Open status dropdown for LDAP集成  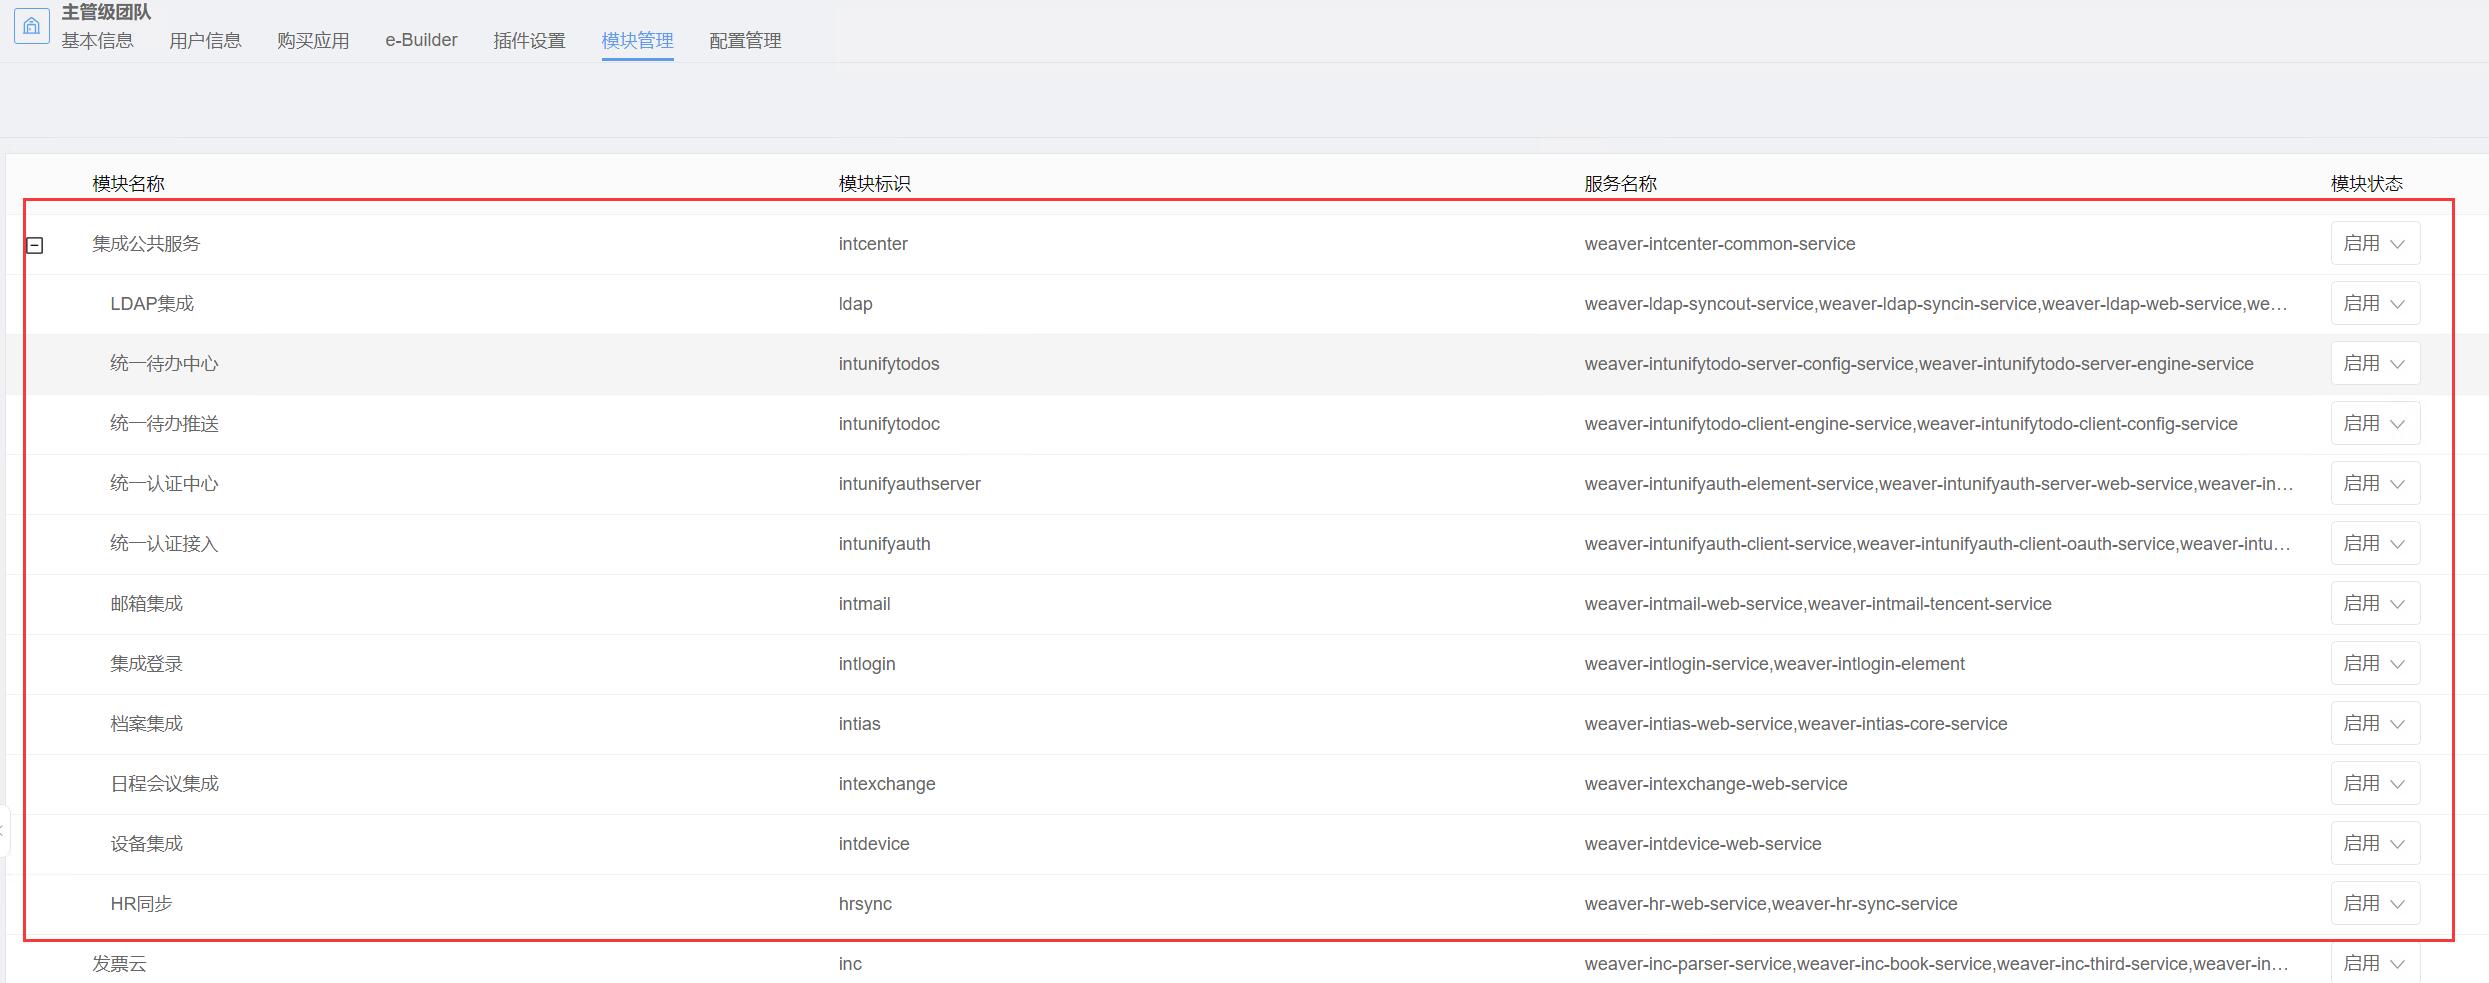(x=2375, y=304)
